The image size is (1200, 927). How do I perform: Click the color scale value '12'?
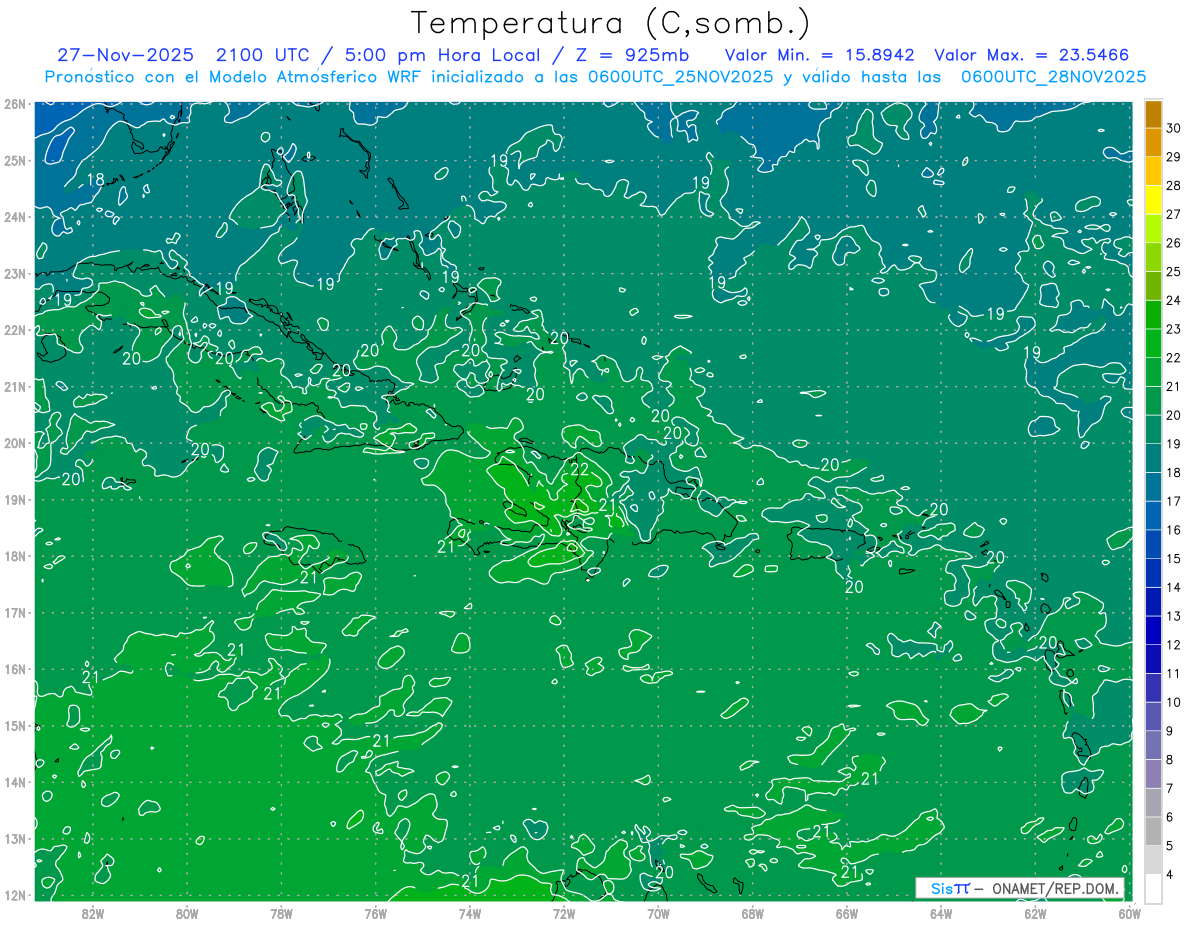click(x=1174, y=645)
